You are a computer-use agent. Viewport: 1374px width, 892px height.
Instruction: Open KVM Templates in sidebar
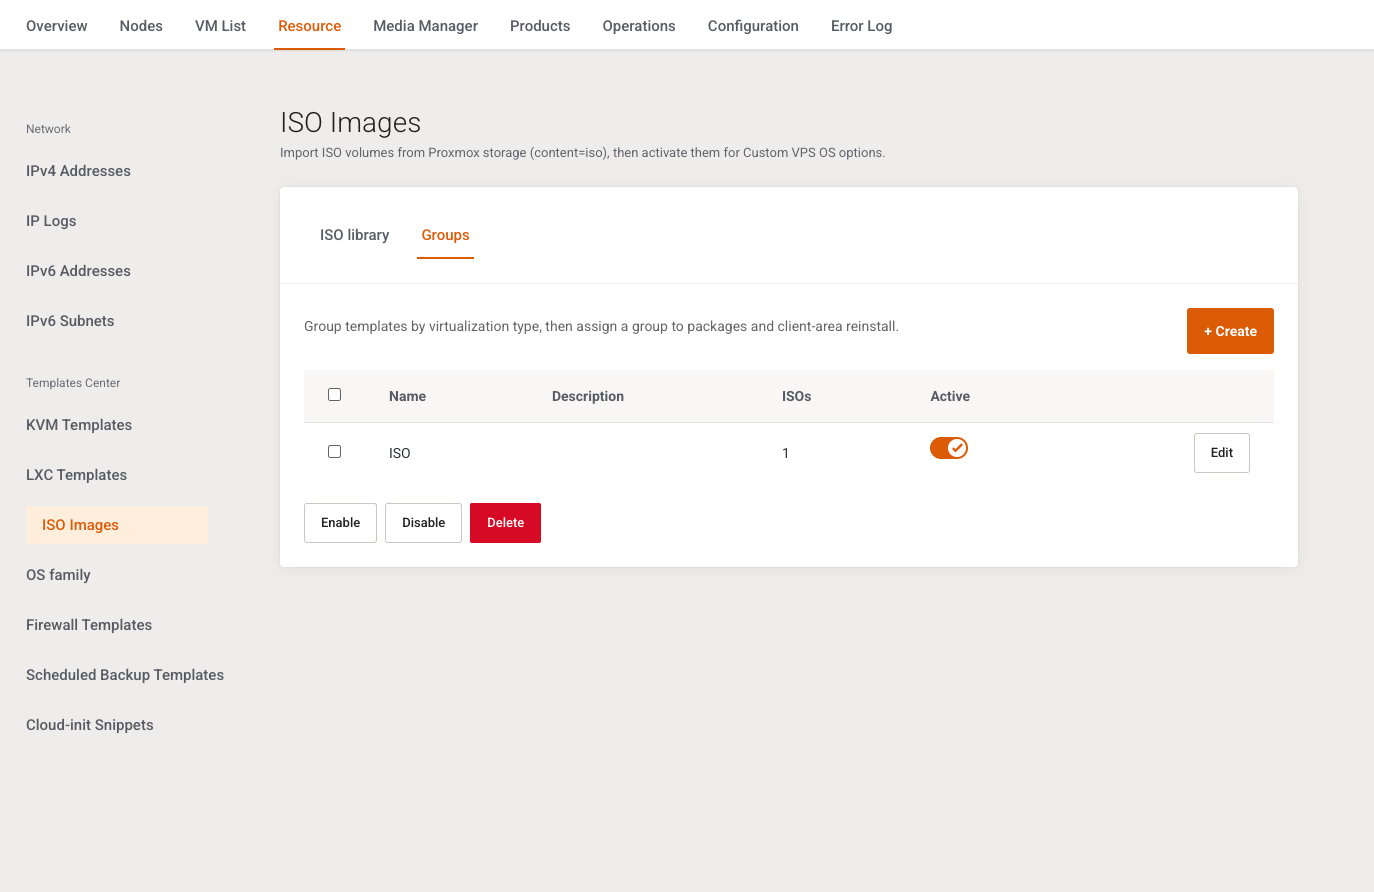[x=79, y=425]
